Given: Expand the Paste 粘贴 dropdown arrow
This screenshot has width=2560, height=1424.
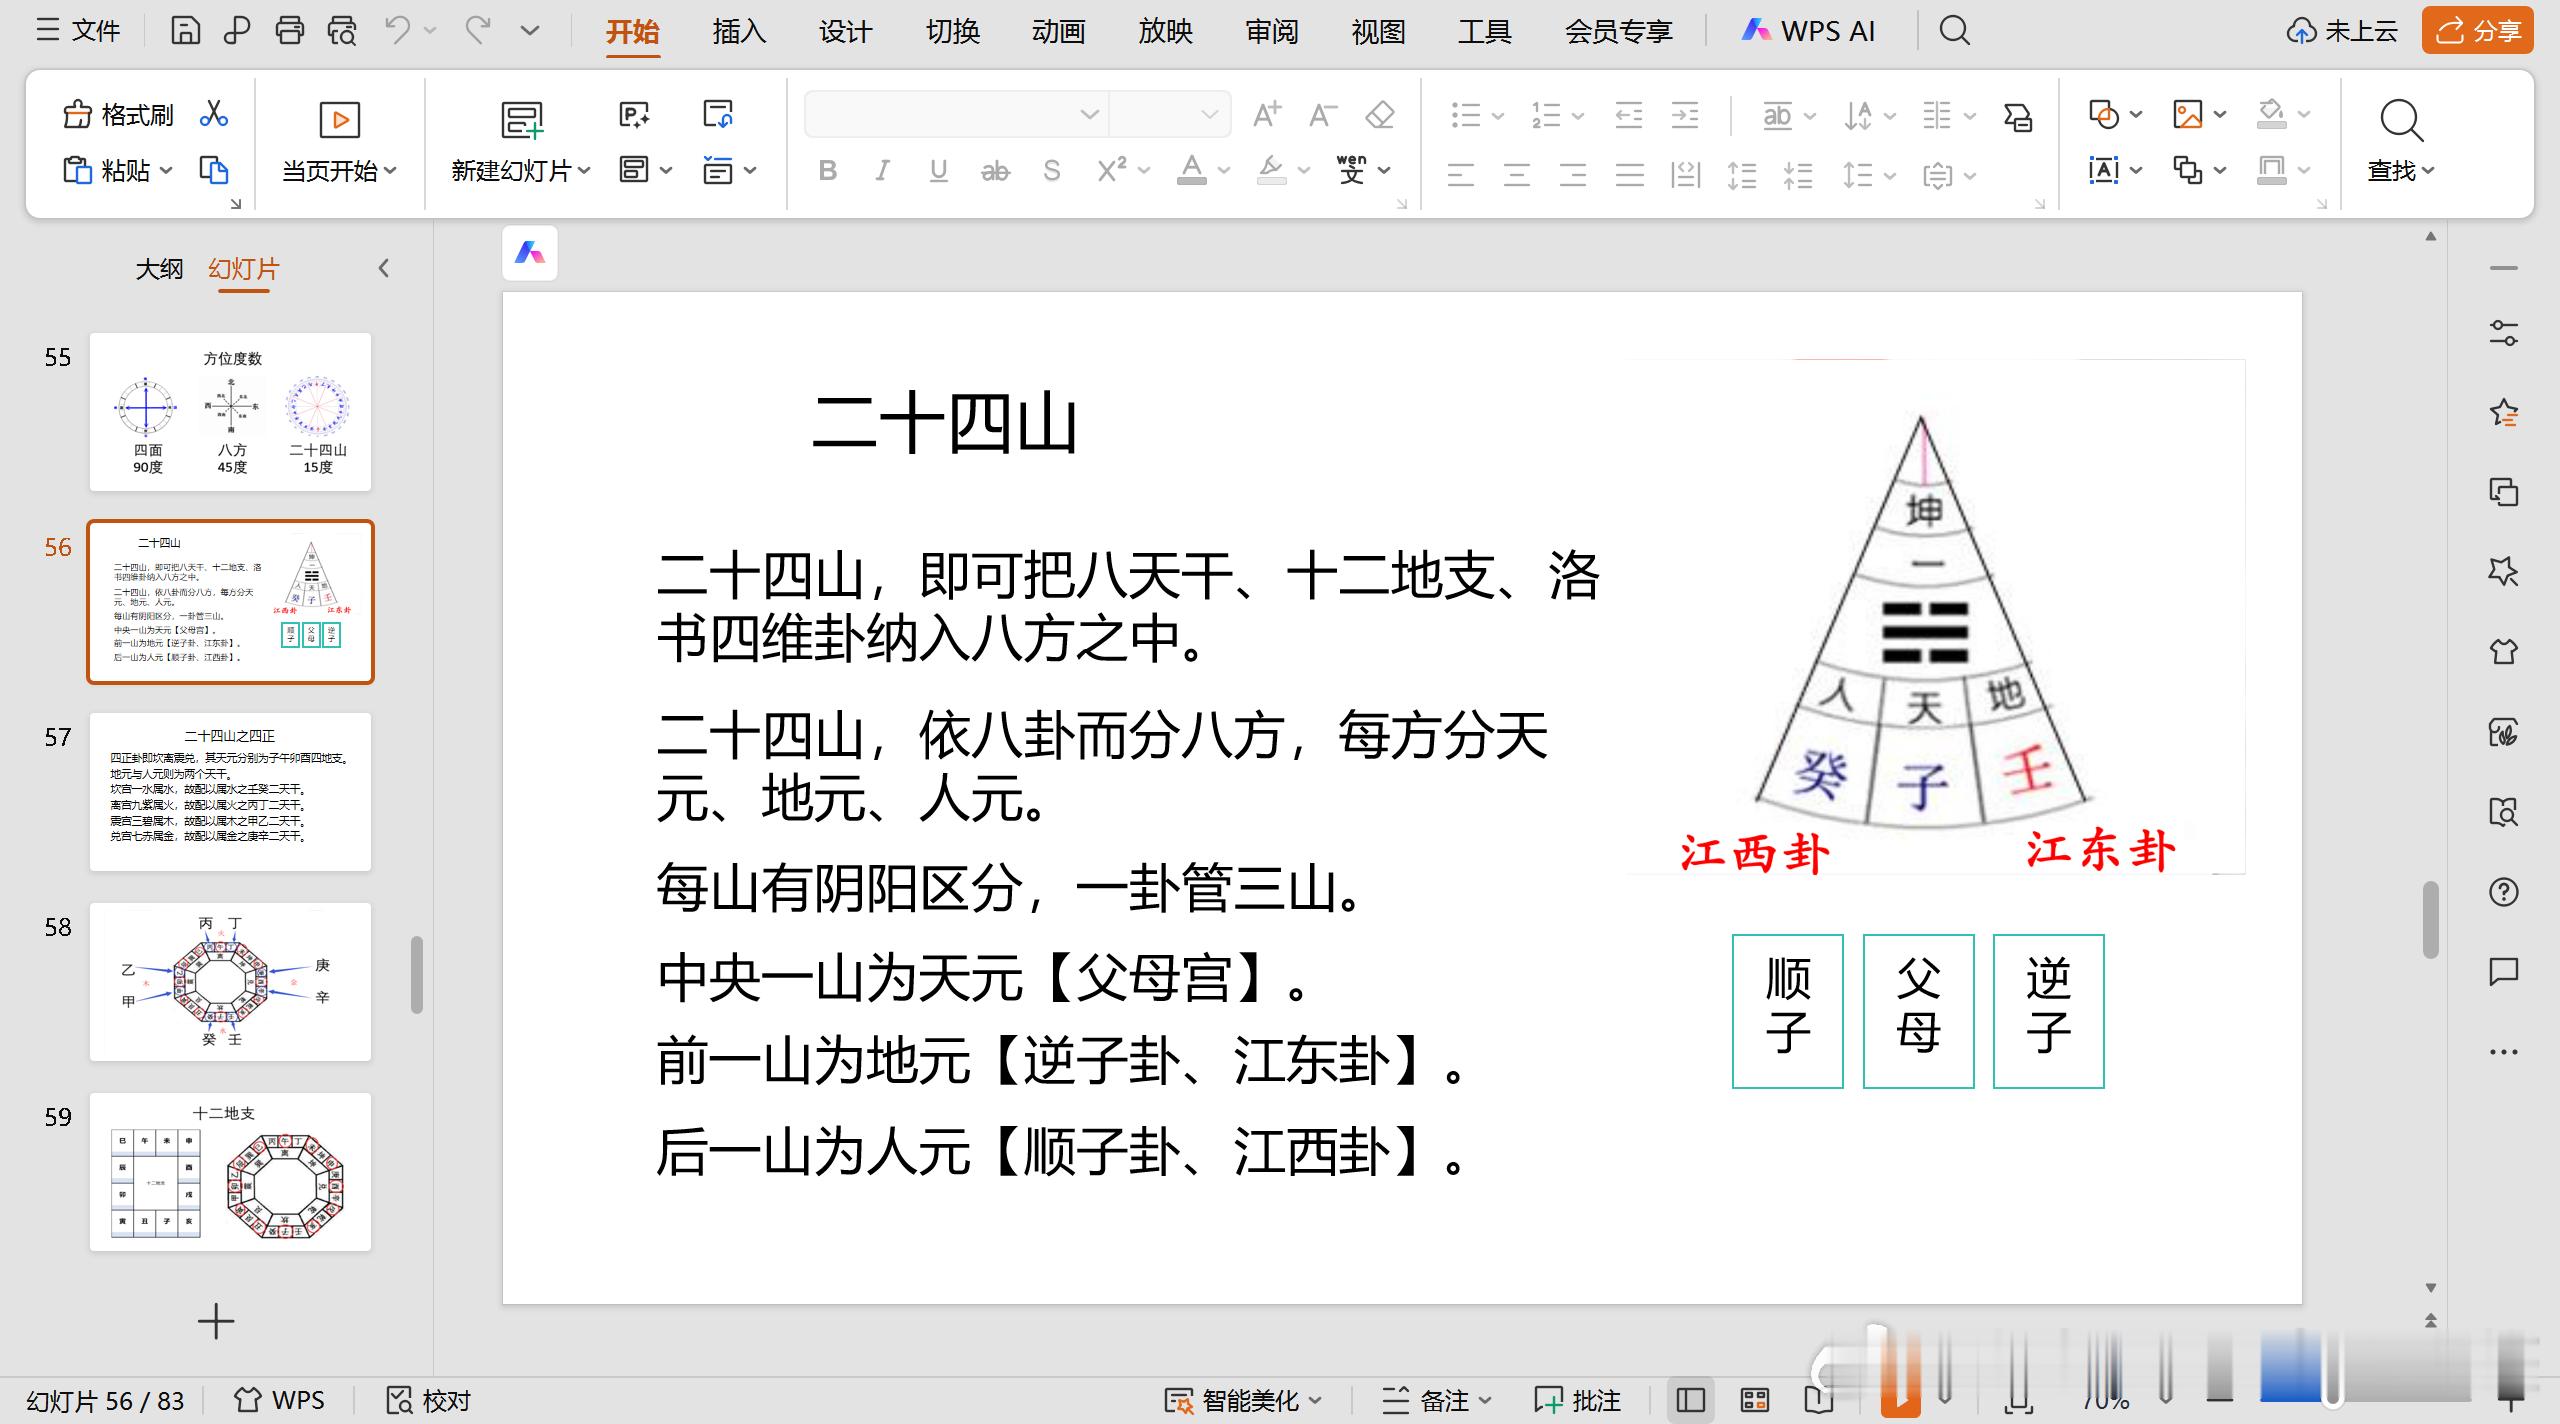Looking at the screenshot, I should 166,171.
